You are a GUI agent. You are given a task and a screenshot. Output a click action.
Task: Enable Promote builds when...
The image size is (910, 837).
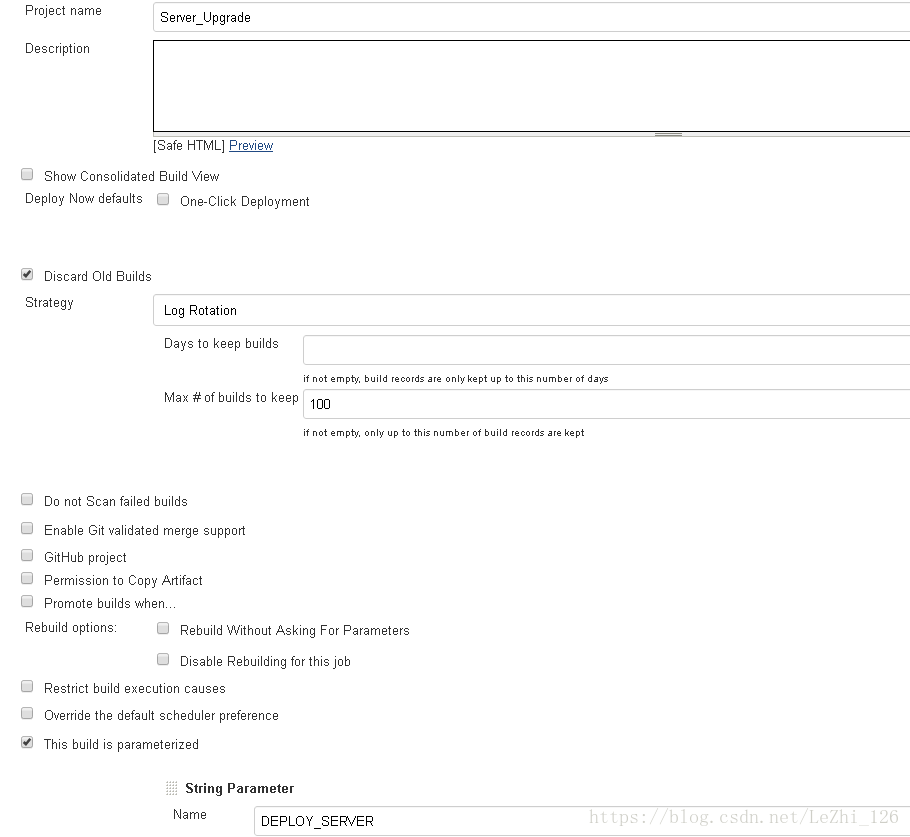pyautogui.click(x=27, y=601)
